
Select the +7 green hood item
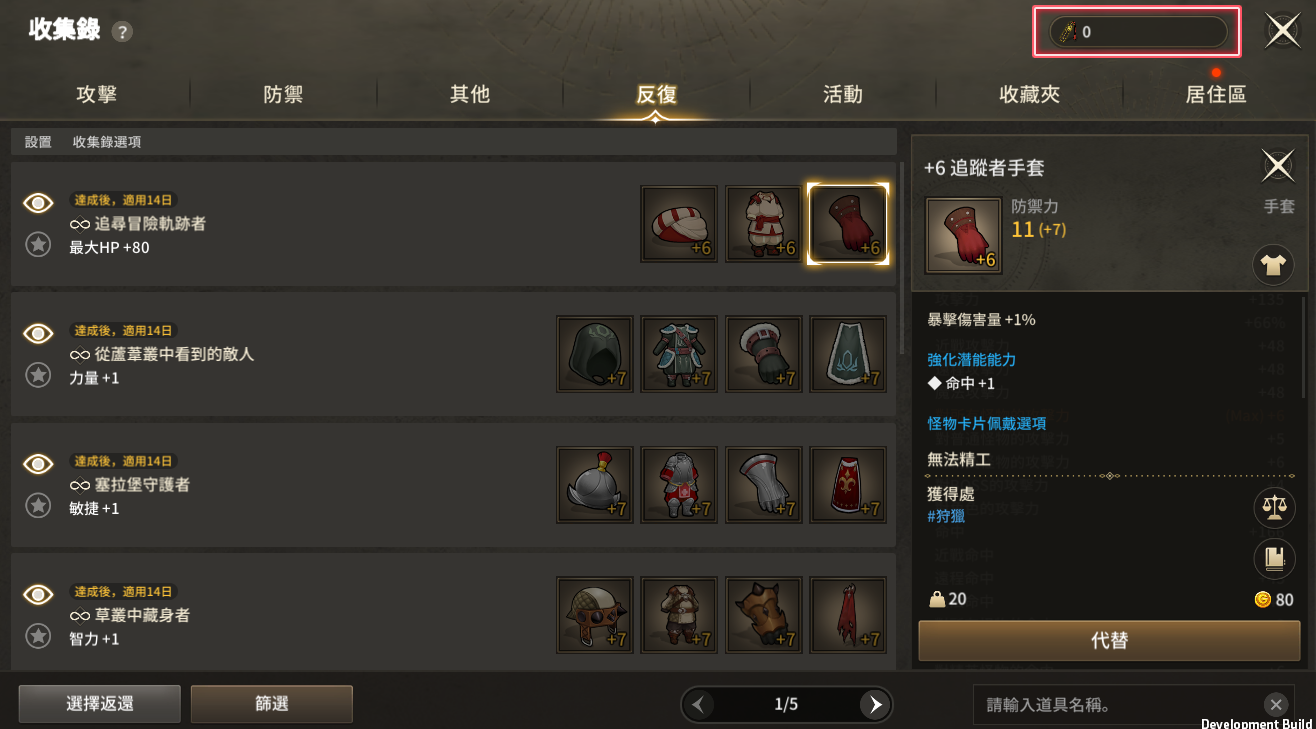click(595, 354)
